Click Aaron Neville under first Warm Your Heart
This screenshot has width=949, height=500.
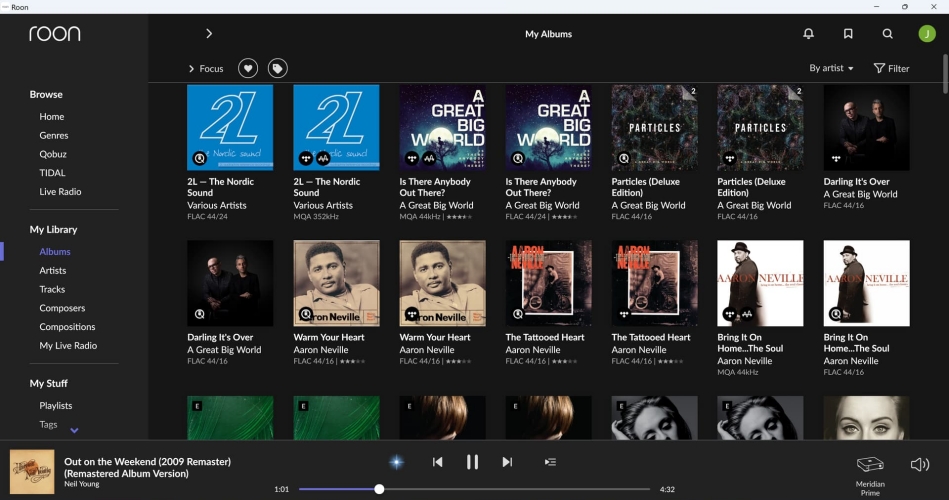point(321,349)
